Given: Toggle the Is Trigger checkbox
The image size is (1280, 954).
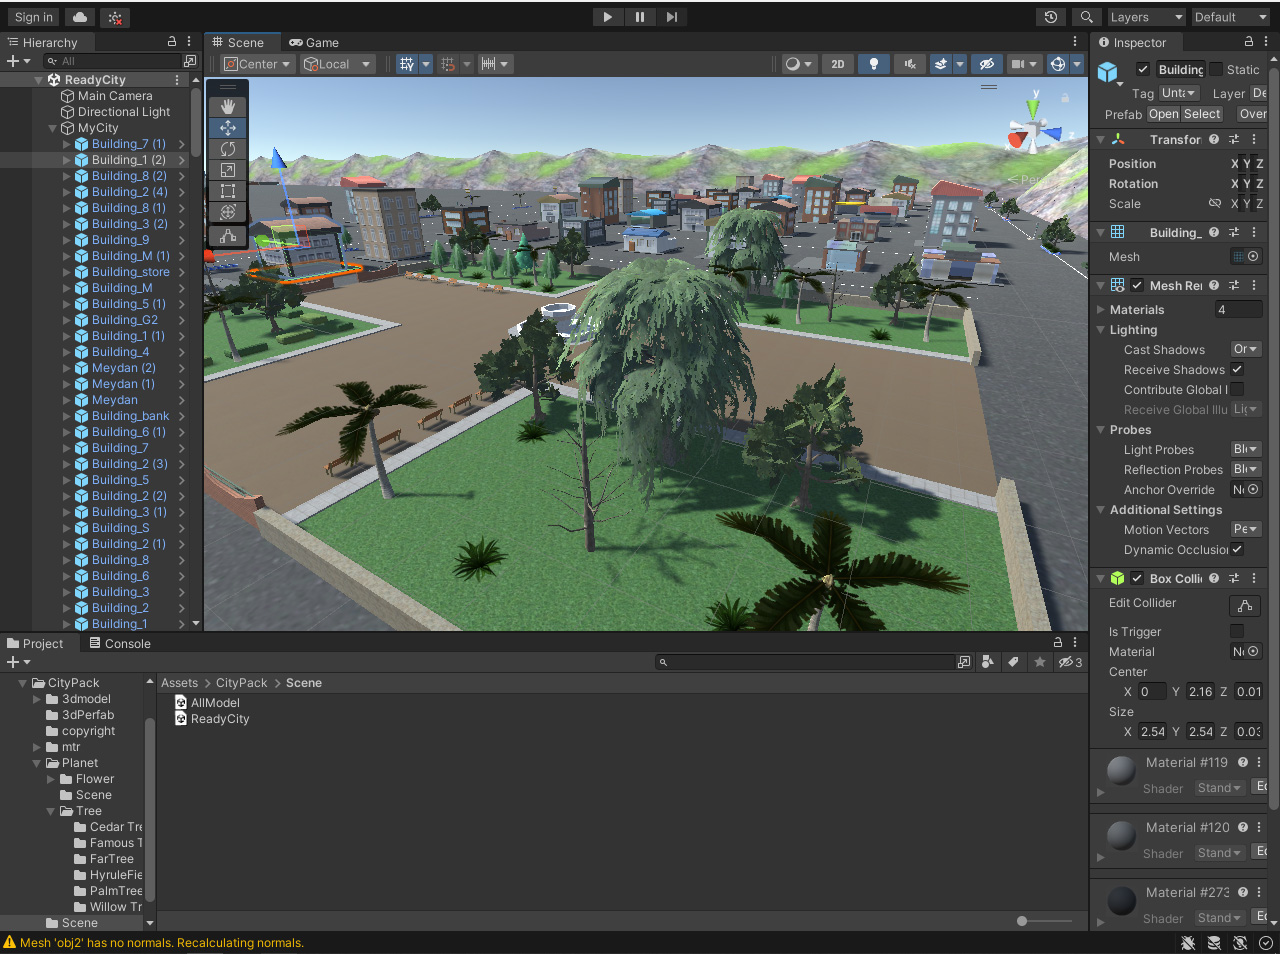Looking at the screenshot, I should 1237,631.
